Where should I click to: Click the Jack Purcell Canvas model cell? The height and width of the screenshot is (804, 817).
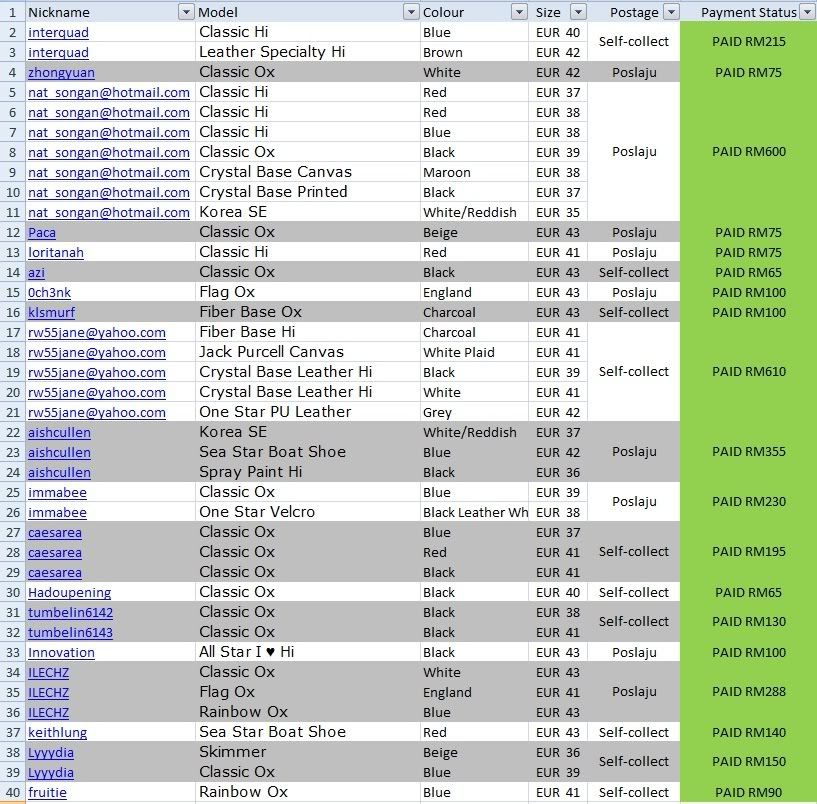pos(271,352)
